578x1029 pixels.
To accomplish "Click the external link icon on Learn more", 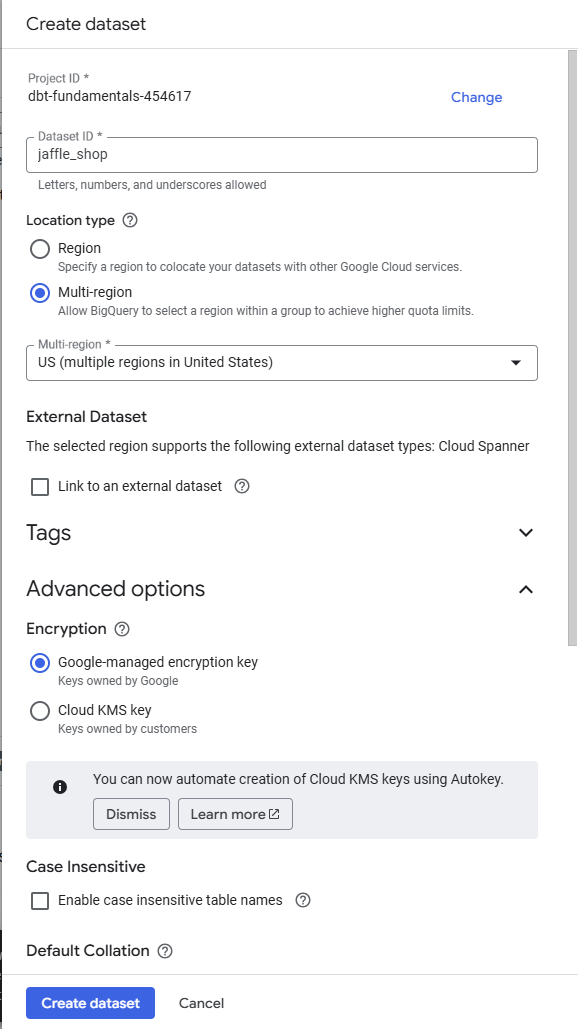I will click(x=274, y=814).
